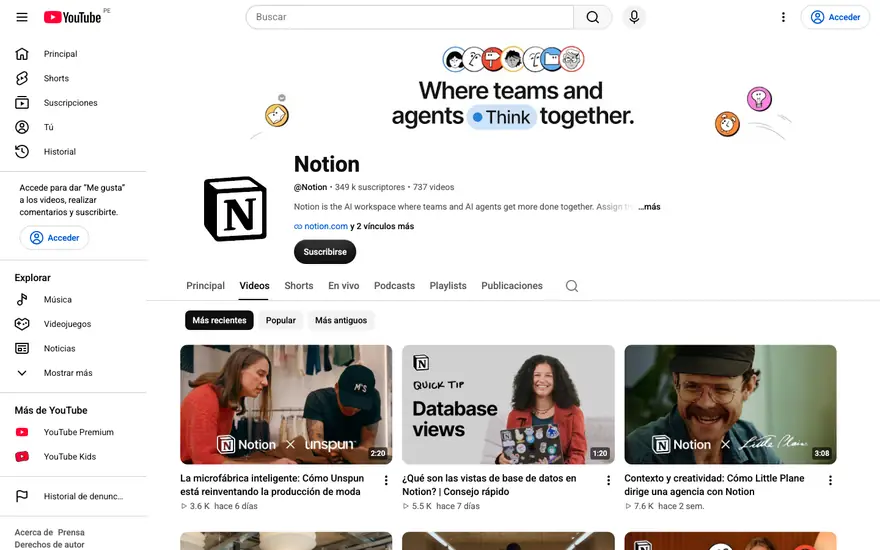Select the Más antiguos filter chip
Screen dimensions: 880x550
pos(341,320)
